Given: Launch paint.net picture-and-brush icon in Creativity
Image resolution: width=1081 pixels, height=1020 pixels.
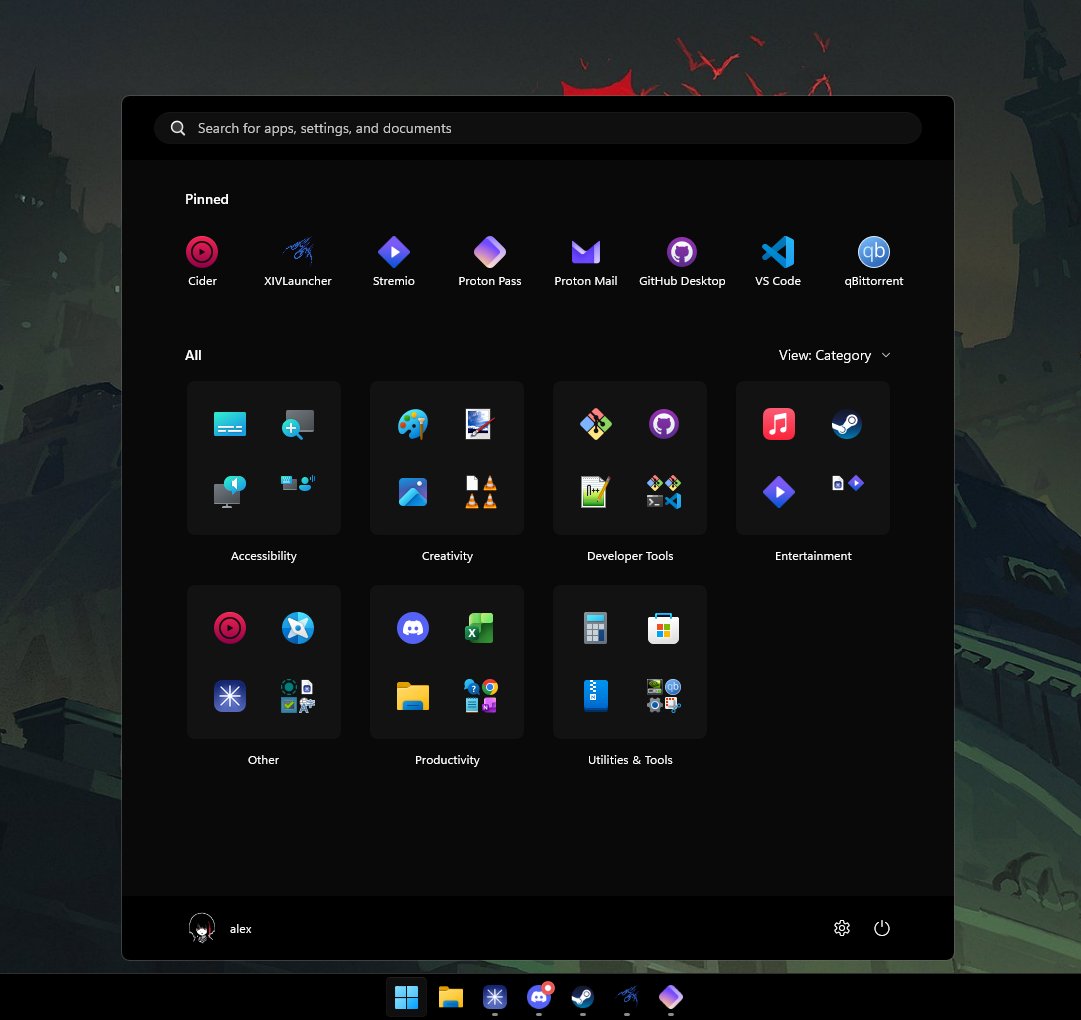Looking at the screenshot, I should [478, 424].
